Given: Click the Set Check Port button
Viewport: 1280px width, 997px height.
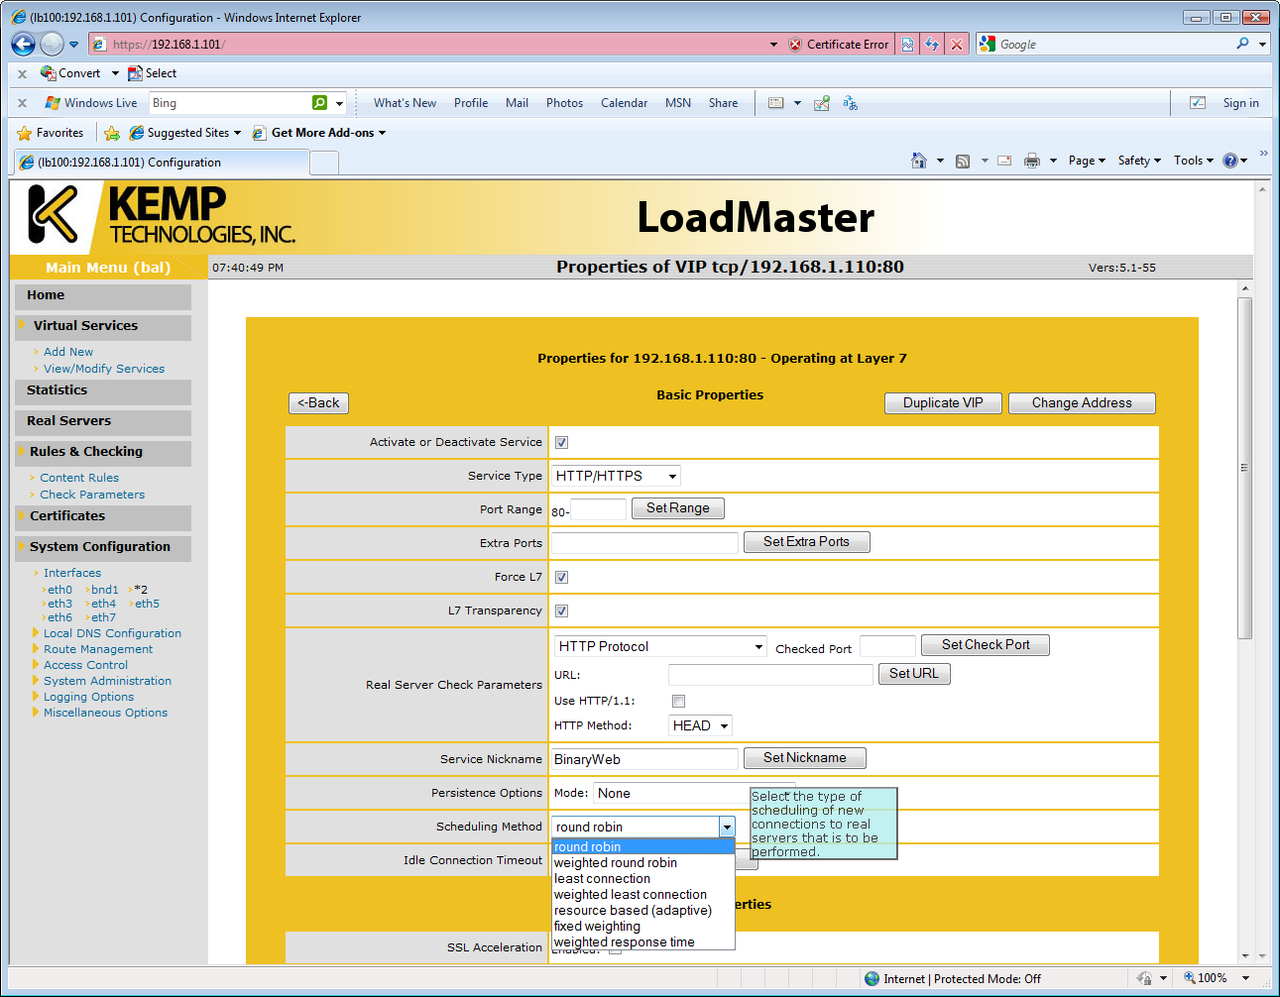Looking at the screenshot, I should 985,645.
